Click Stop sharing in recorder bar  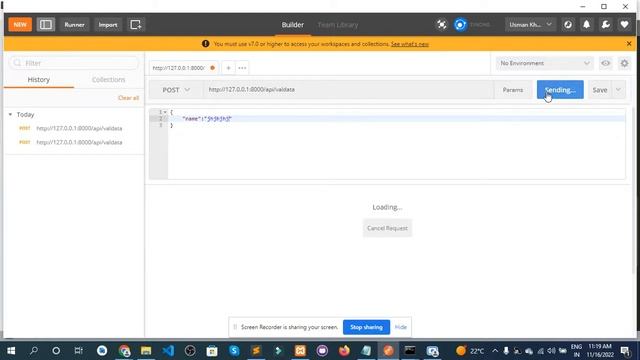tap(366, 327)
